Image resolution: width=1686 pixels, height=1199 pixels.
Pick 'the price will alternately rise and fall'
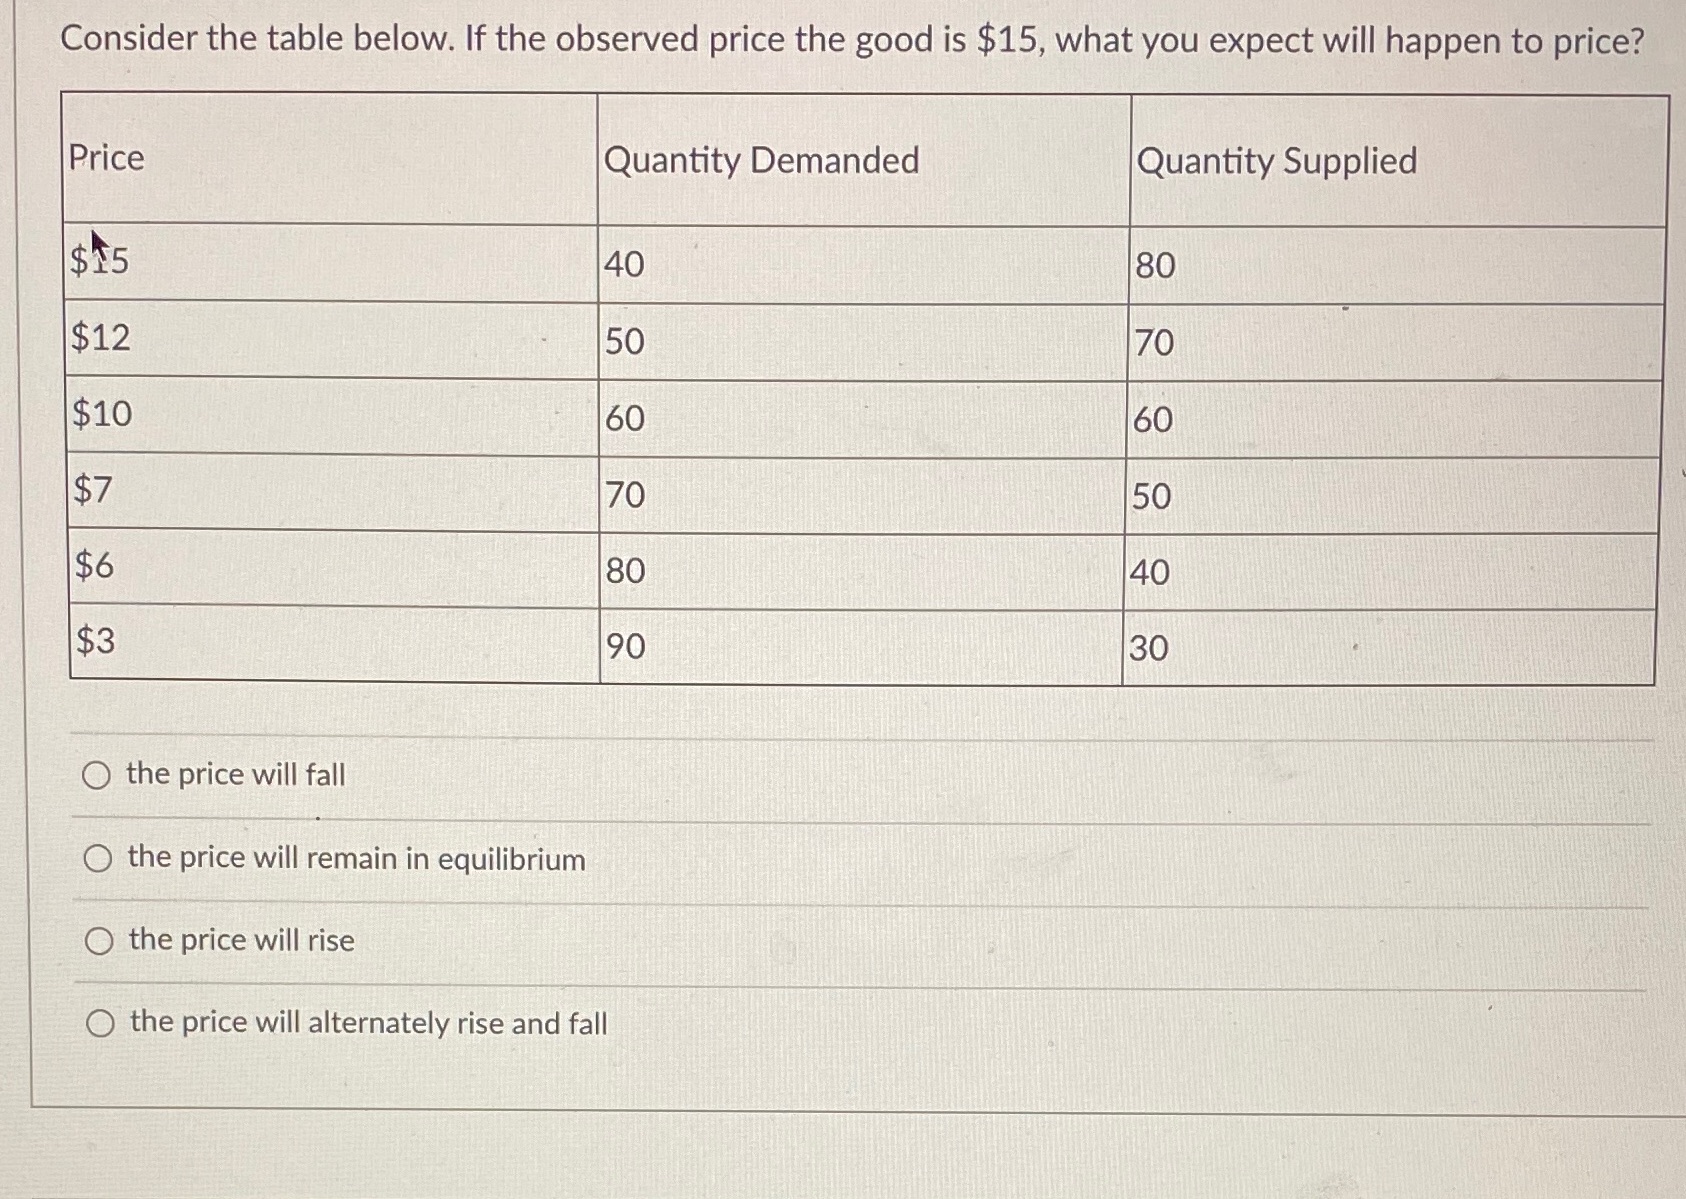[99, 1022]
